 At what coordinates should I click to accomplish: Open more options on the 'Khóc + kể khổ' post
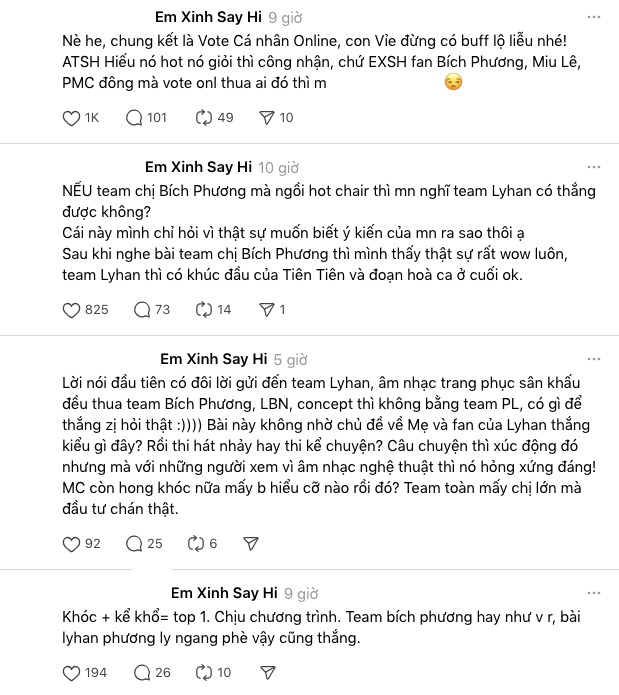point(594,592)
